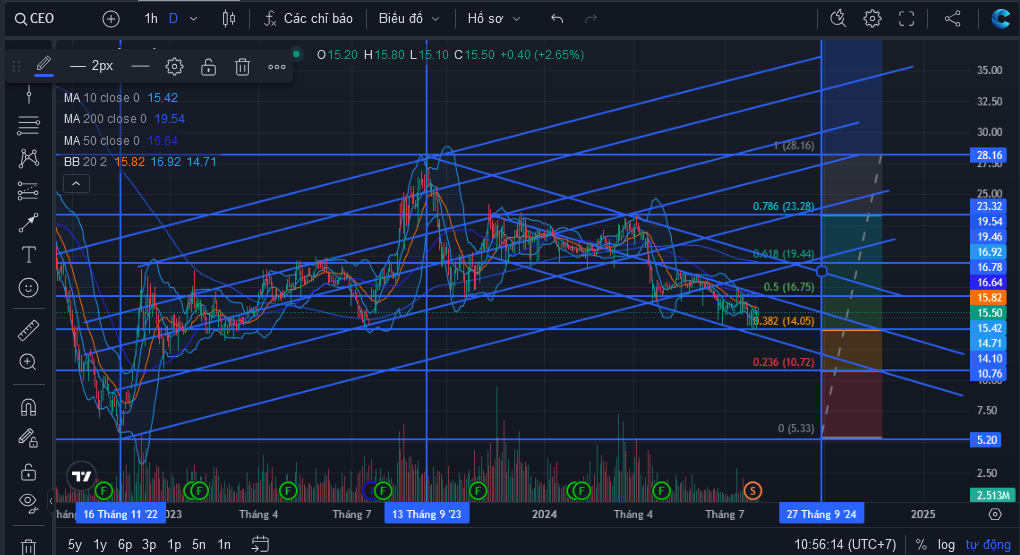Select the forecasting and measurement tool

tap(28, 191)
